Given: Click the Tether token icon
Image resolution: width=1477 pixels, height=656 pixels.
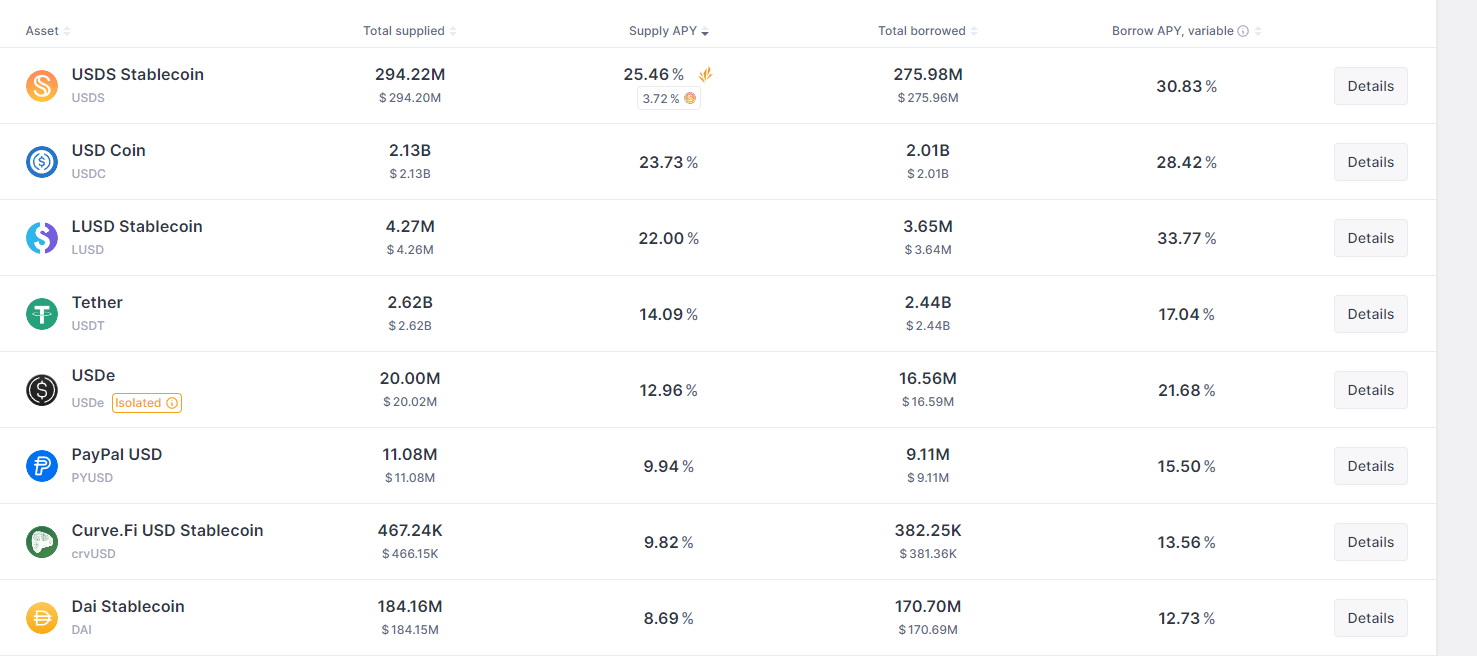Looking at the screenshot, I should [42, 314].
